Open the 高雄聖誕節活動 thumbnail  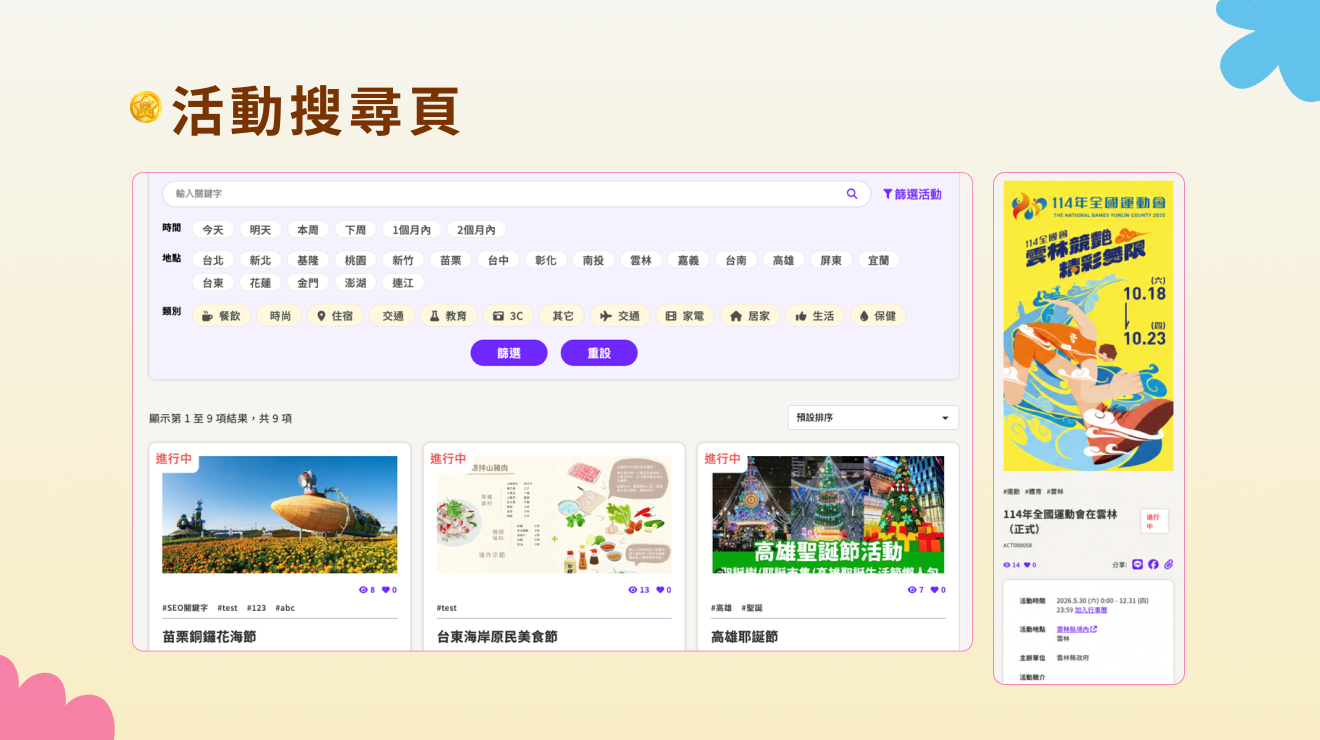coord(829,515)
